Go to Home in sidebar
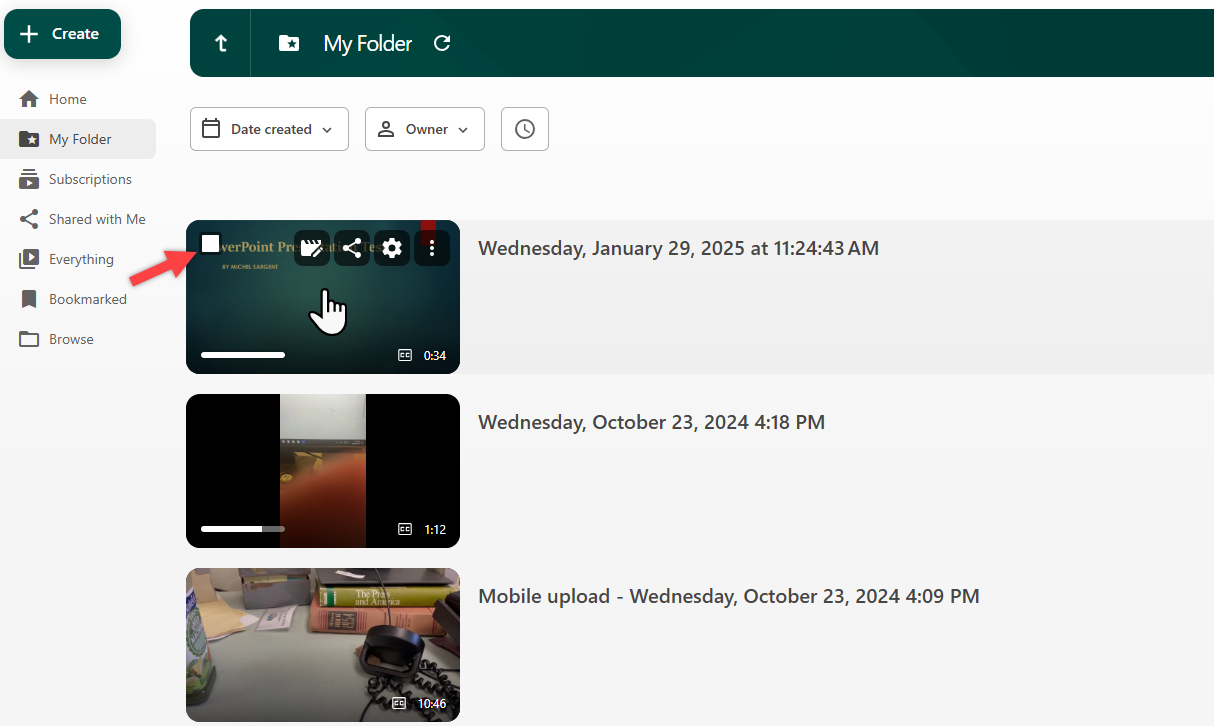Screen dimensions: 1214x726 coord(67,99)
